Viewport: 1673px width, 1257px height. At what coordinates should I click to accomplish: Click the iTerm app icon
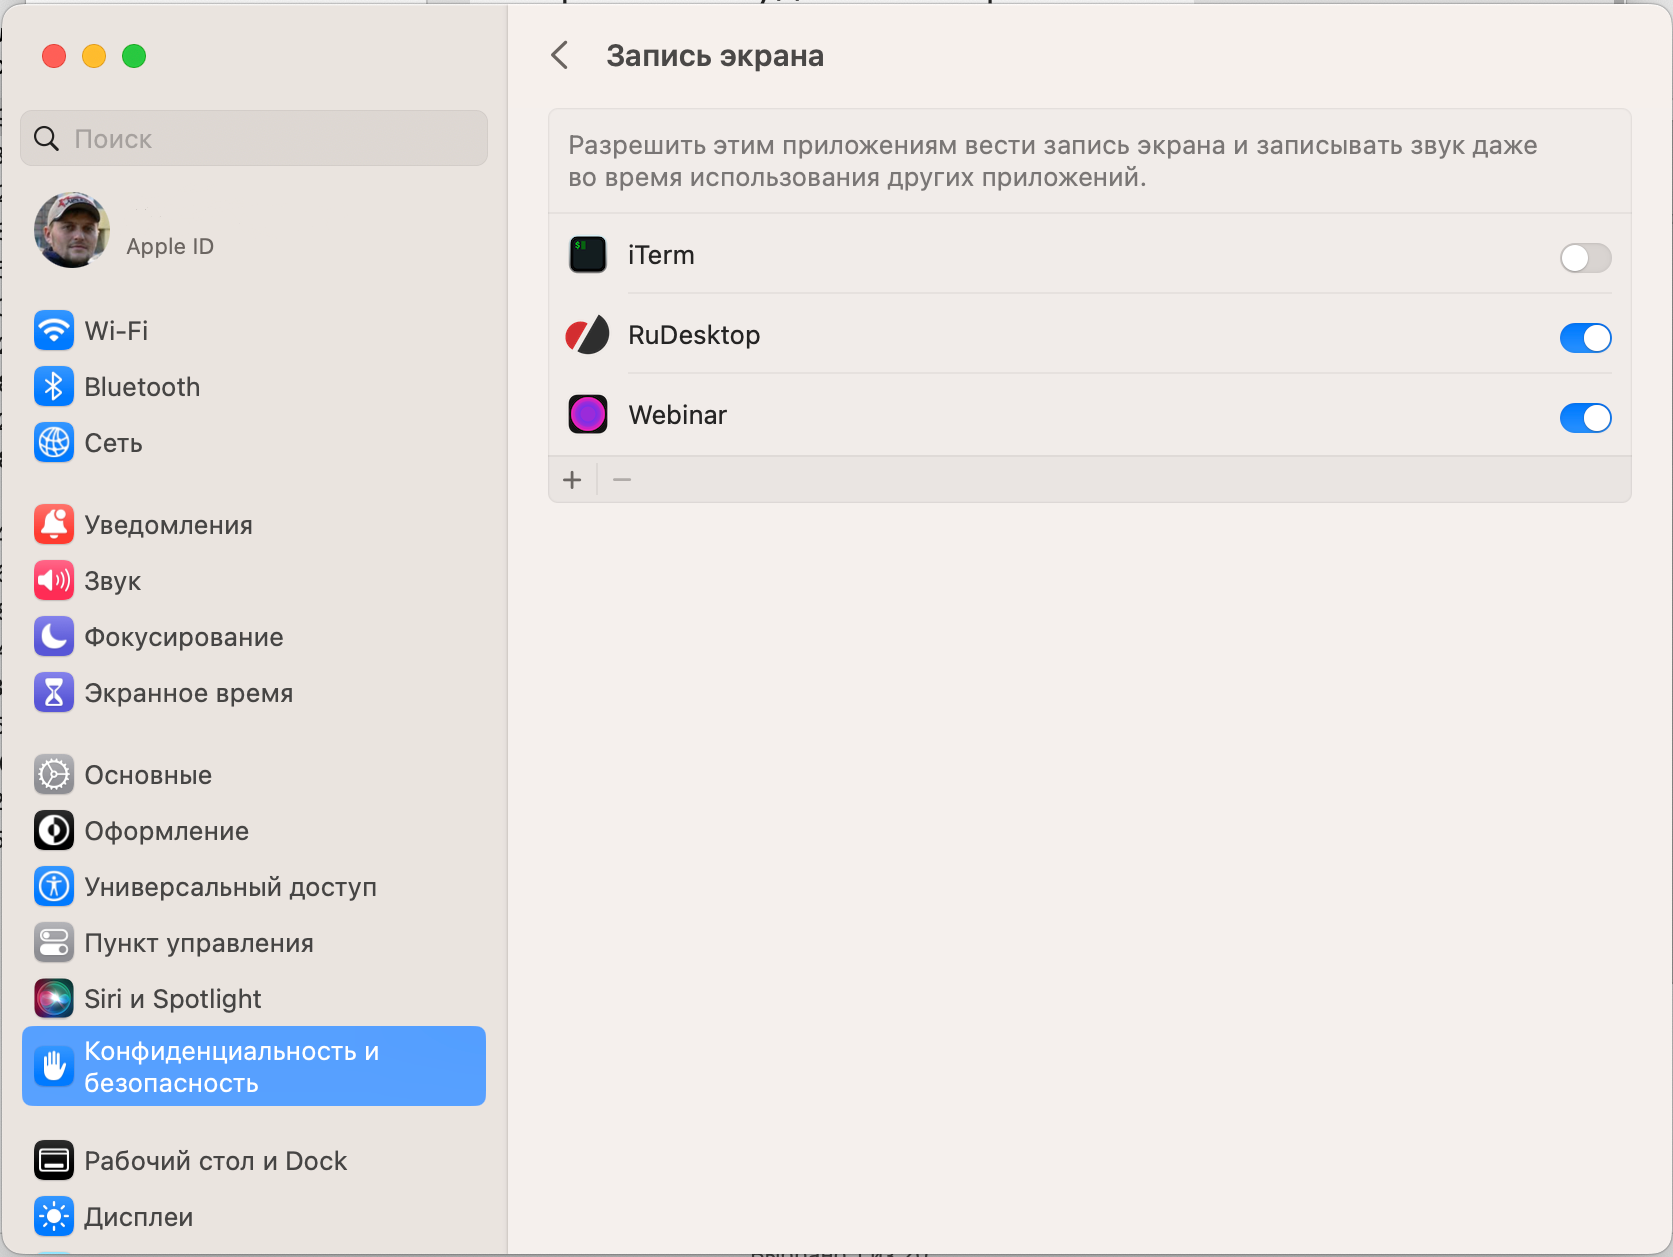tap(588, 255)
